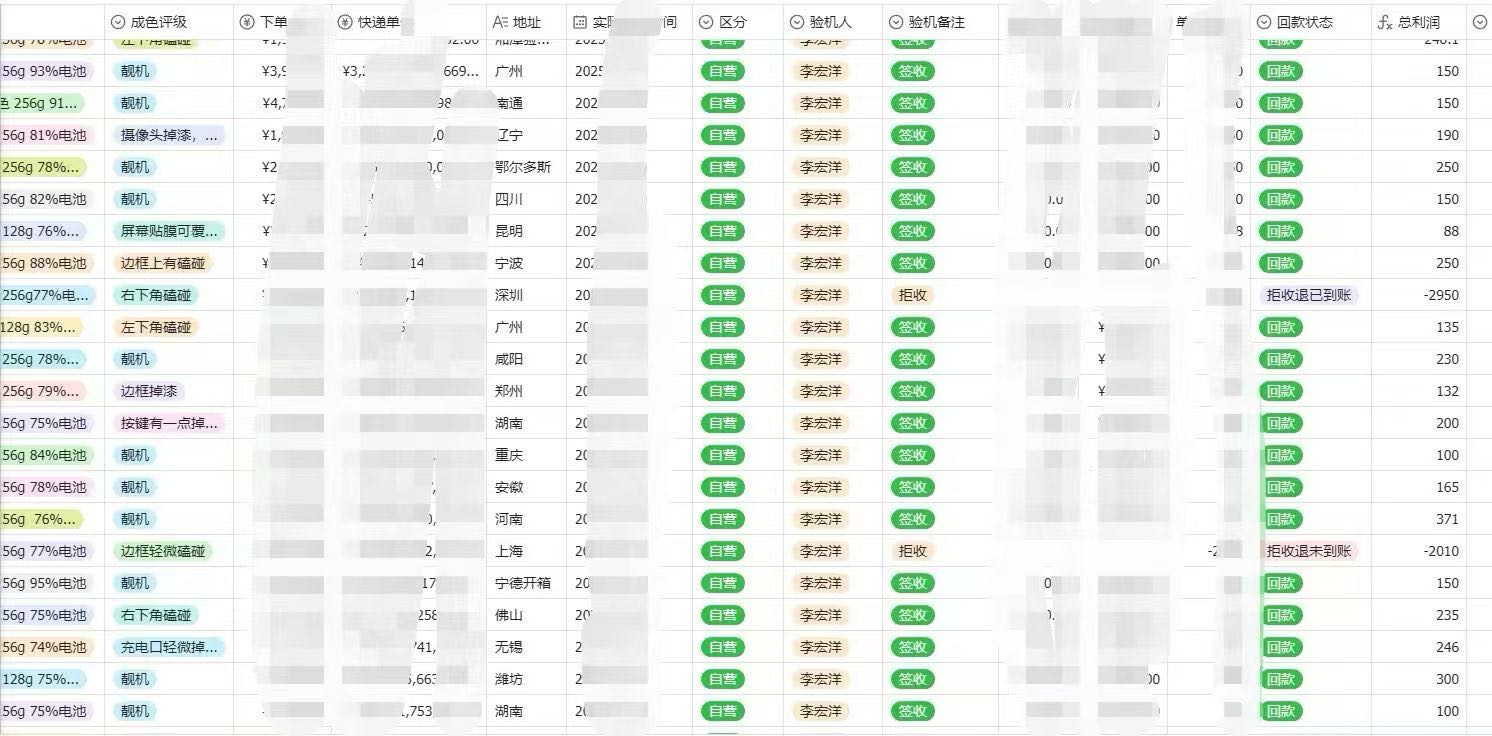Click the circled icon at the far-right header
1492x736 pixels.
pos(1481,21)
